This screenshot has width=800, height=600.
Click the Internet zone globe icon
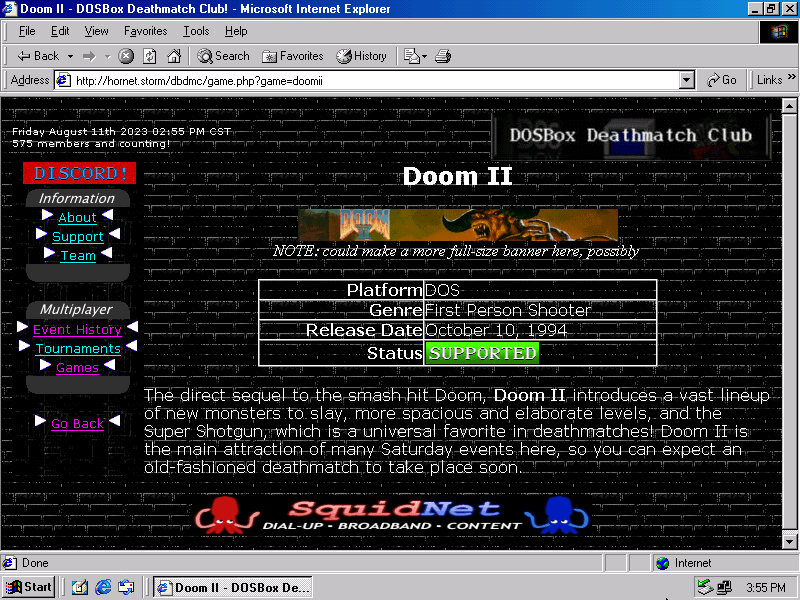coord(662,563)
